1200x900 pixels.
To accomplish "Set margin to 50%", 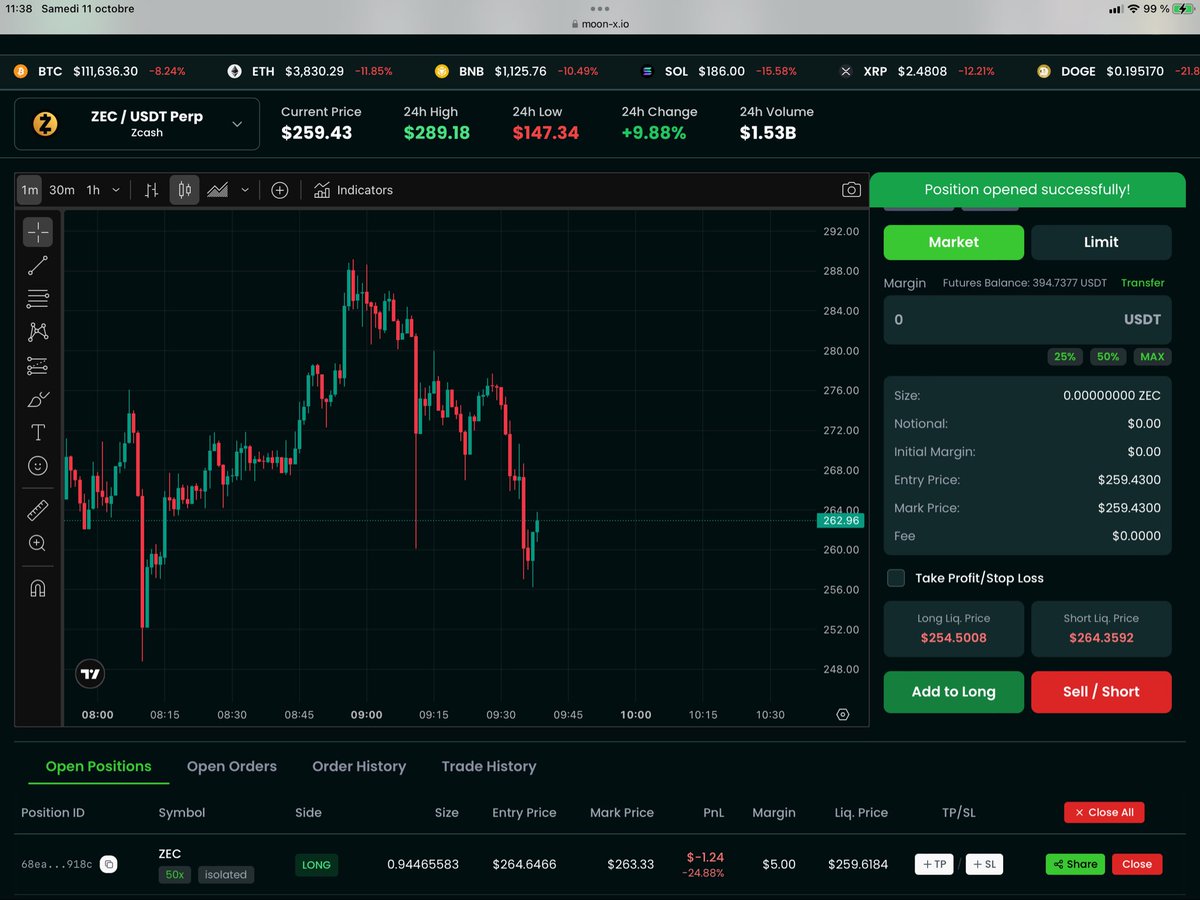I will point(1108,357).
